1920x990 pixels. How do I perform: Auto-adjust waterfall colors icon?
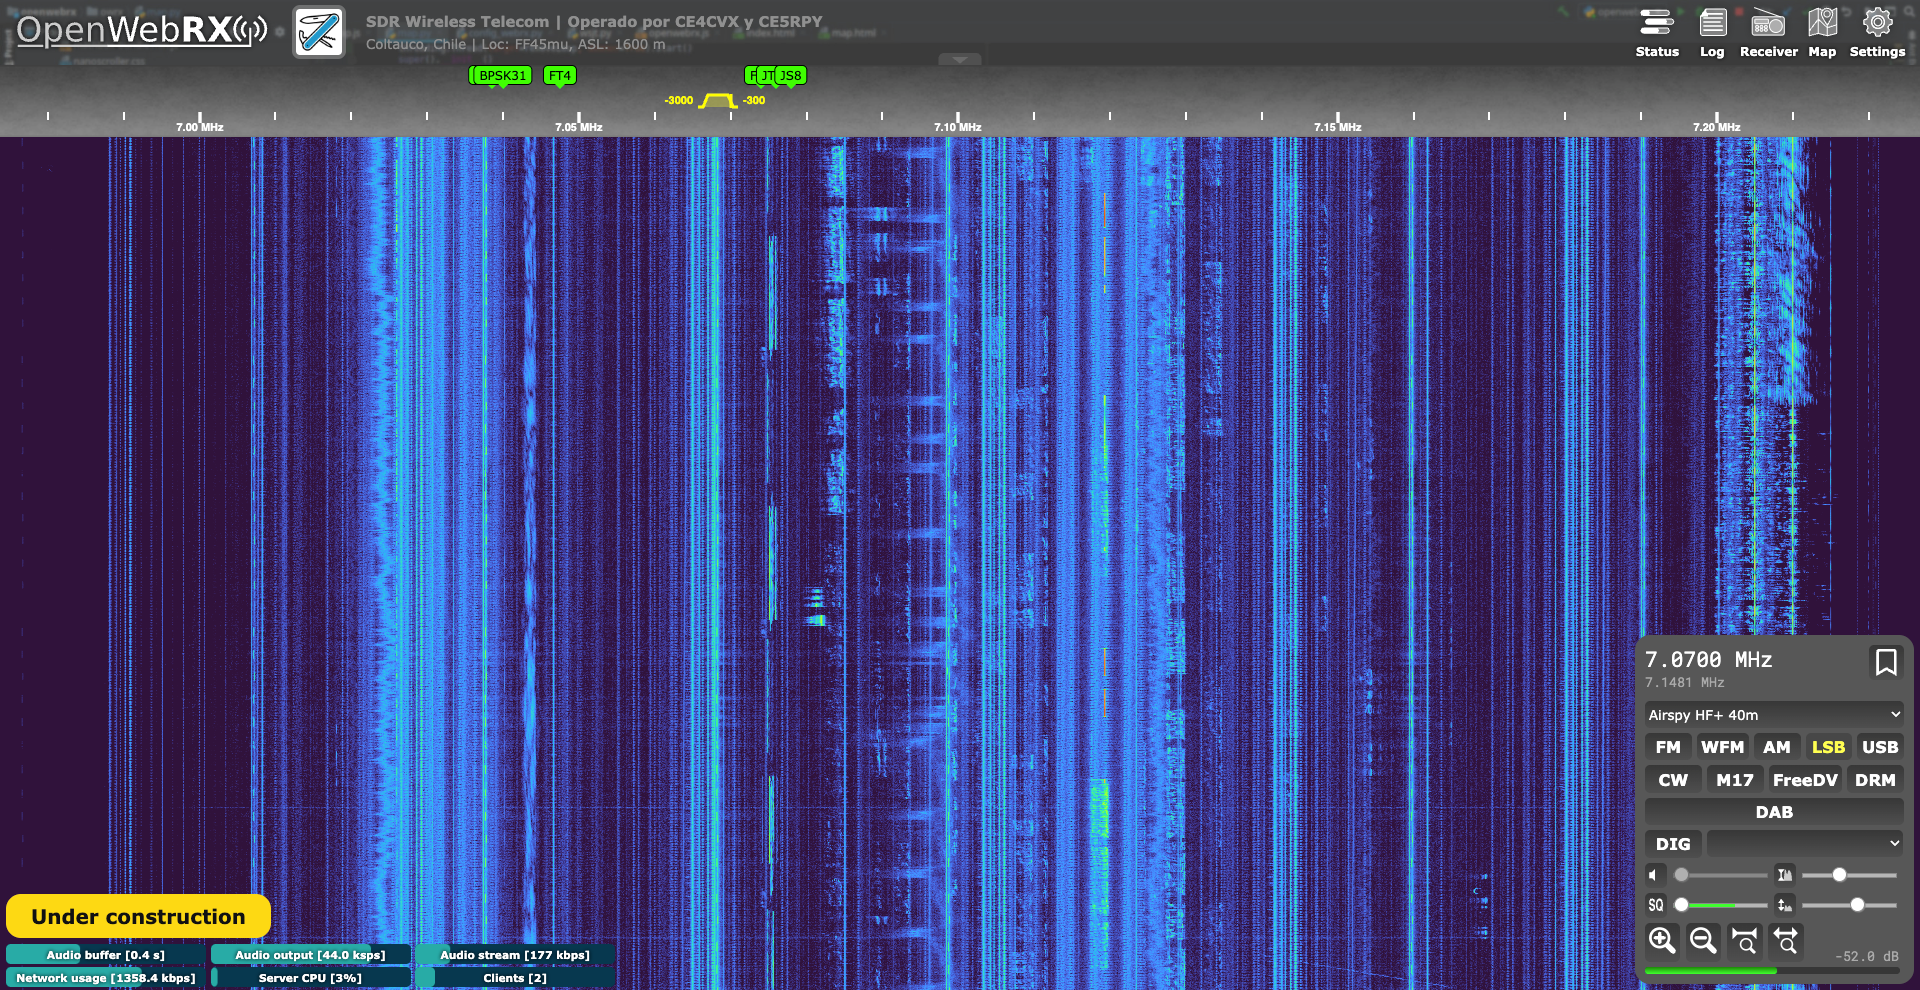pos(1784,875)
